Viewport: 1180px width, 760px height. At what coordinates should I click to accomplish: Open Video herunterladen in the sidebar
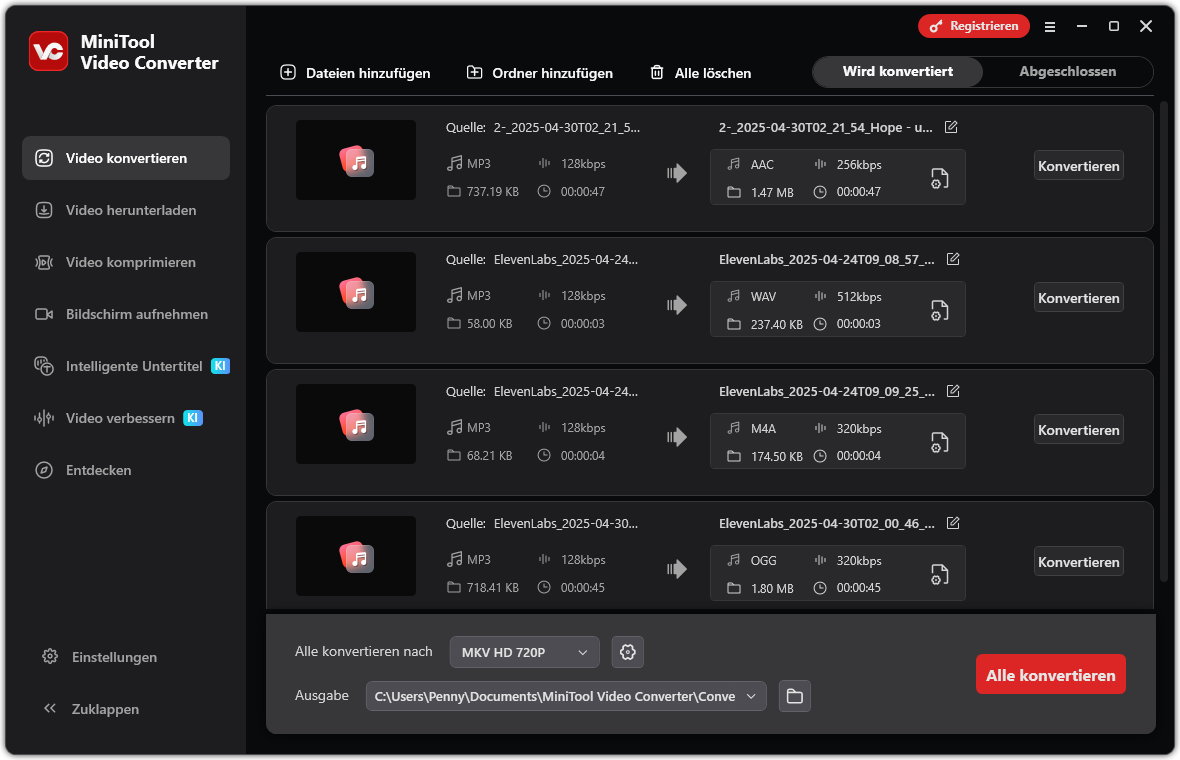(x=126, y=210)
